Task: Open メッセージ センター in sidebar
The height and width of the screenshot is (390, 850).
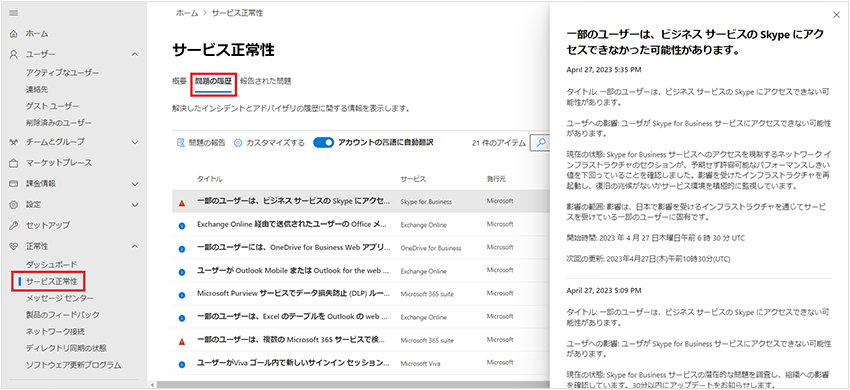Action: [60, 298]
